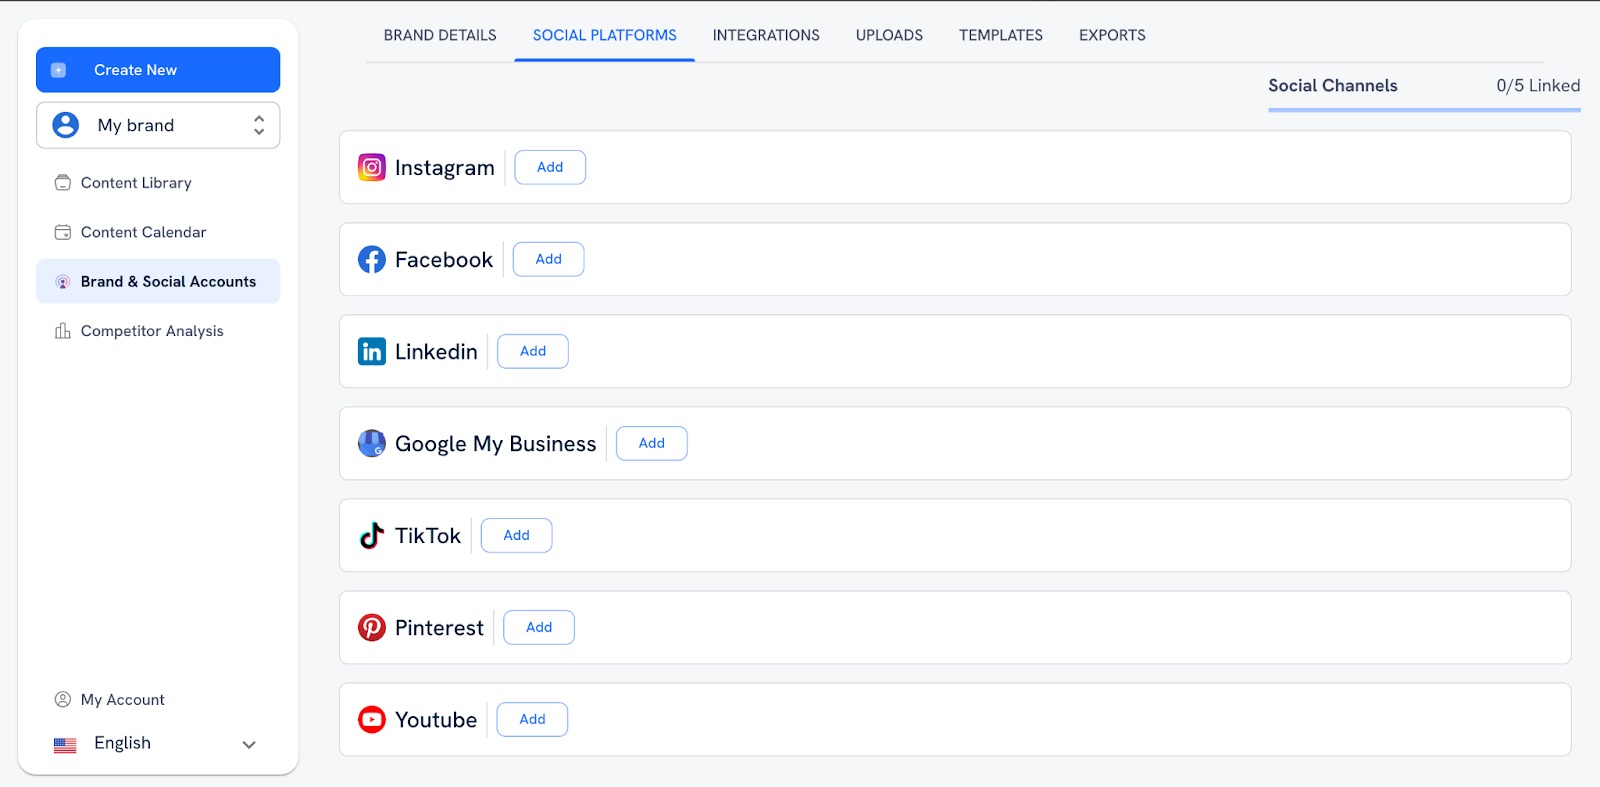Open Competitor Analysis from the sidebar

[152, 331]
